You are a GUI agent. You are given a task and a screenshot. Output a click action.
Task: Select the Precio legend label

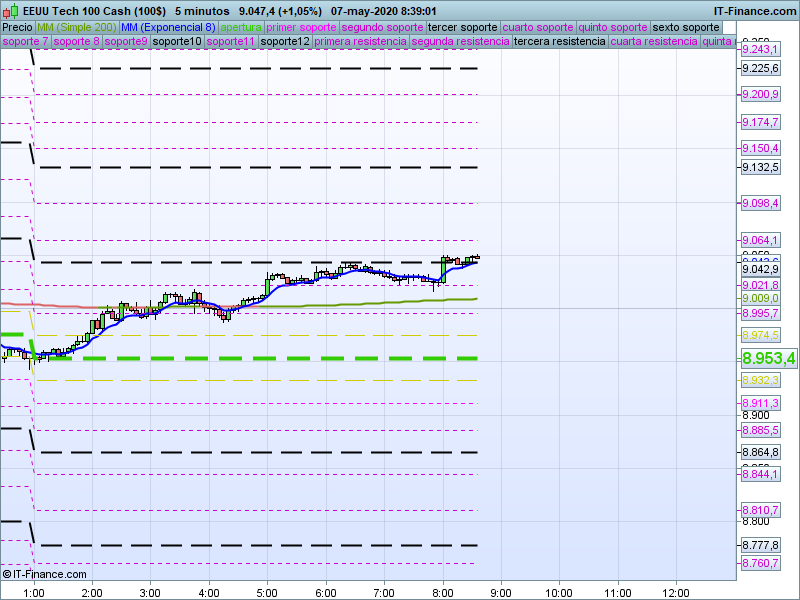pos(17,27)
